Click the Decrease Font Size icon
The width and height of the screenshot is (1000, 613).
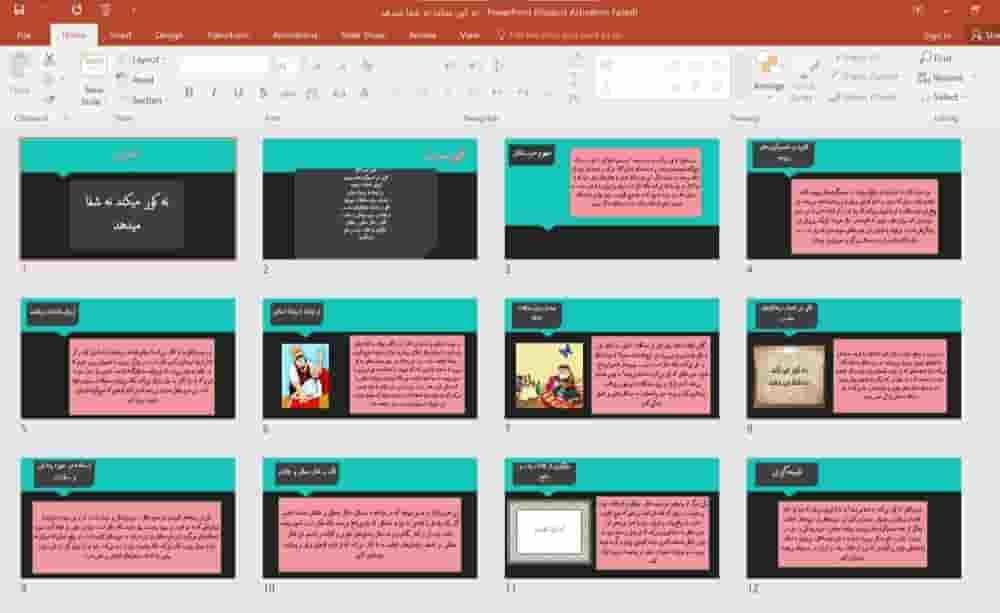tap(341, 65)
